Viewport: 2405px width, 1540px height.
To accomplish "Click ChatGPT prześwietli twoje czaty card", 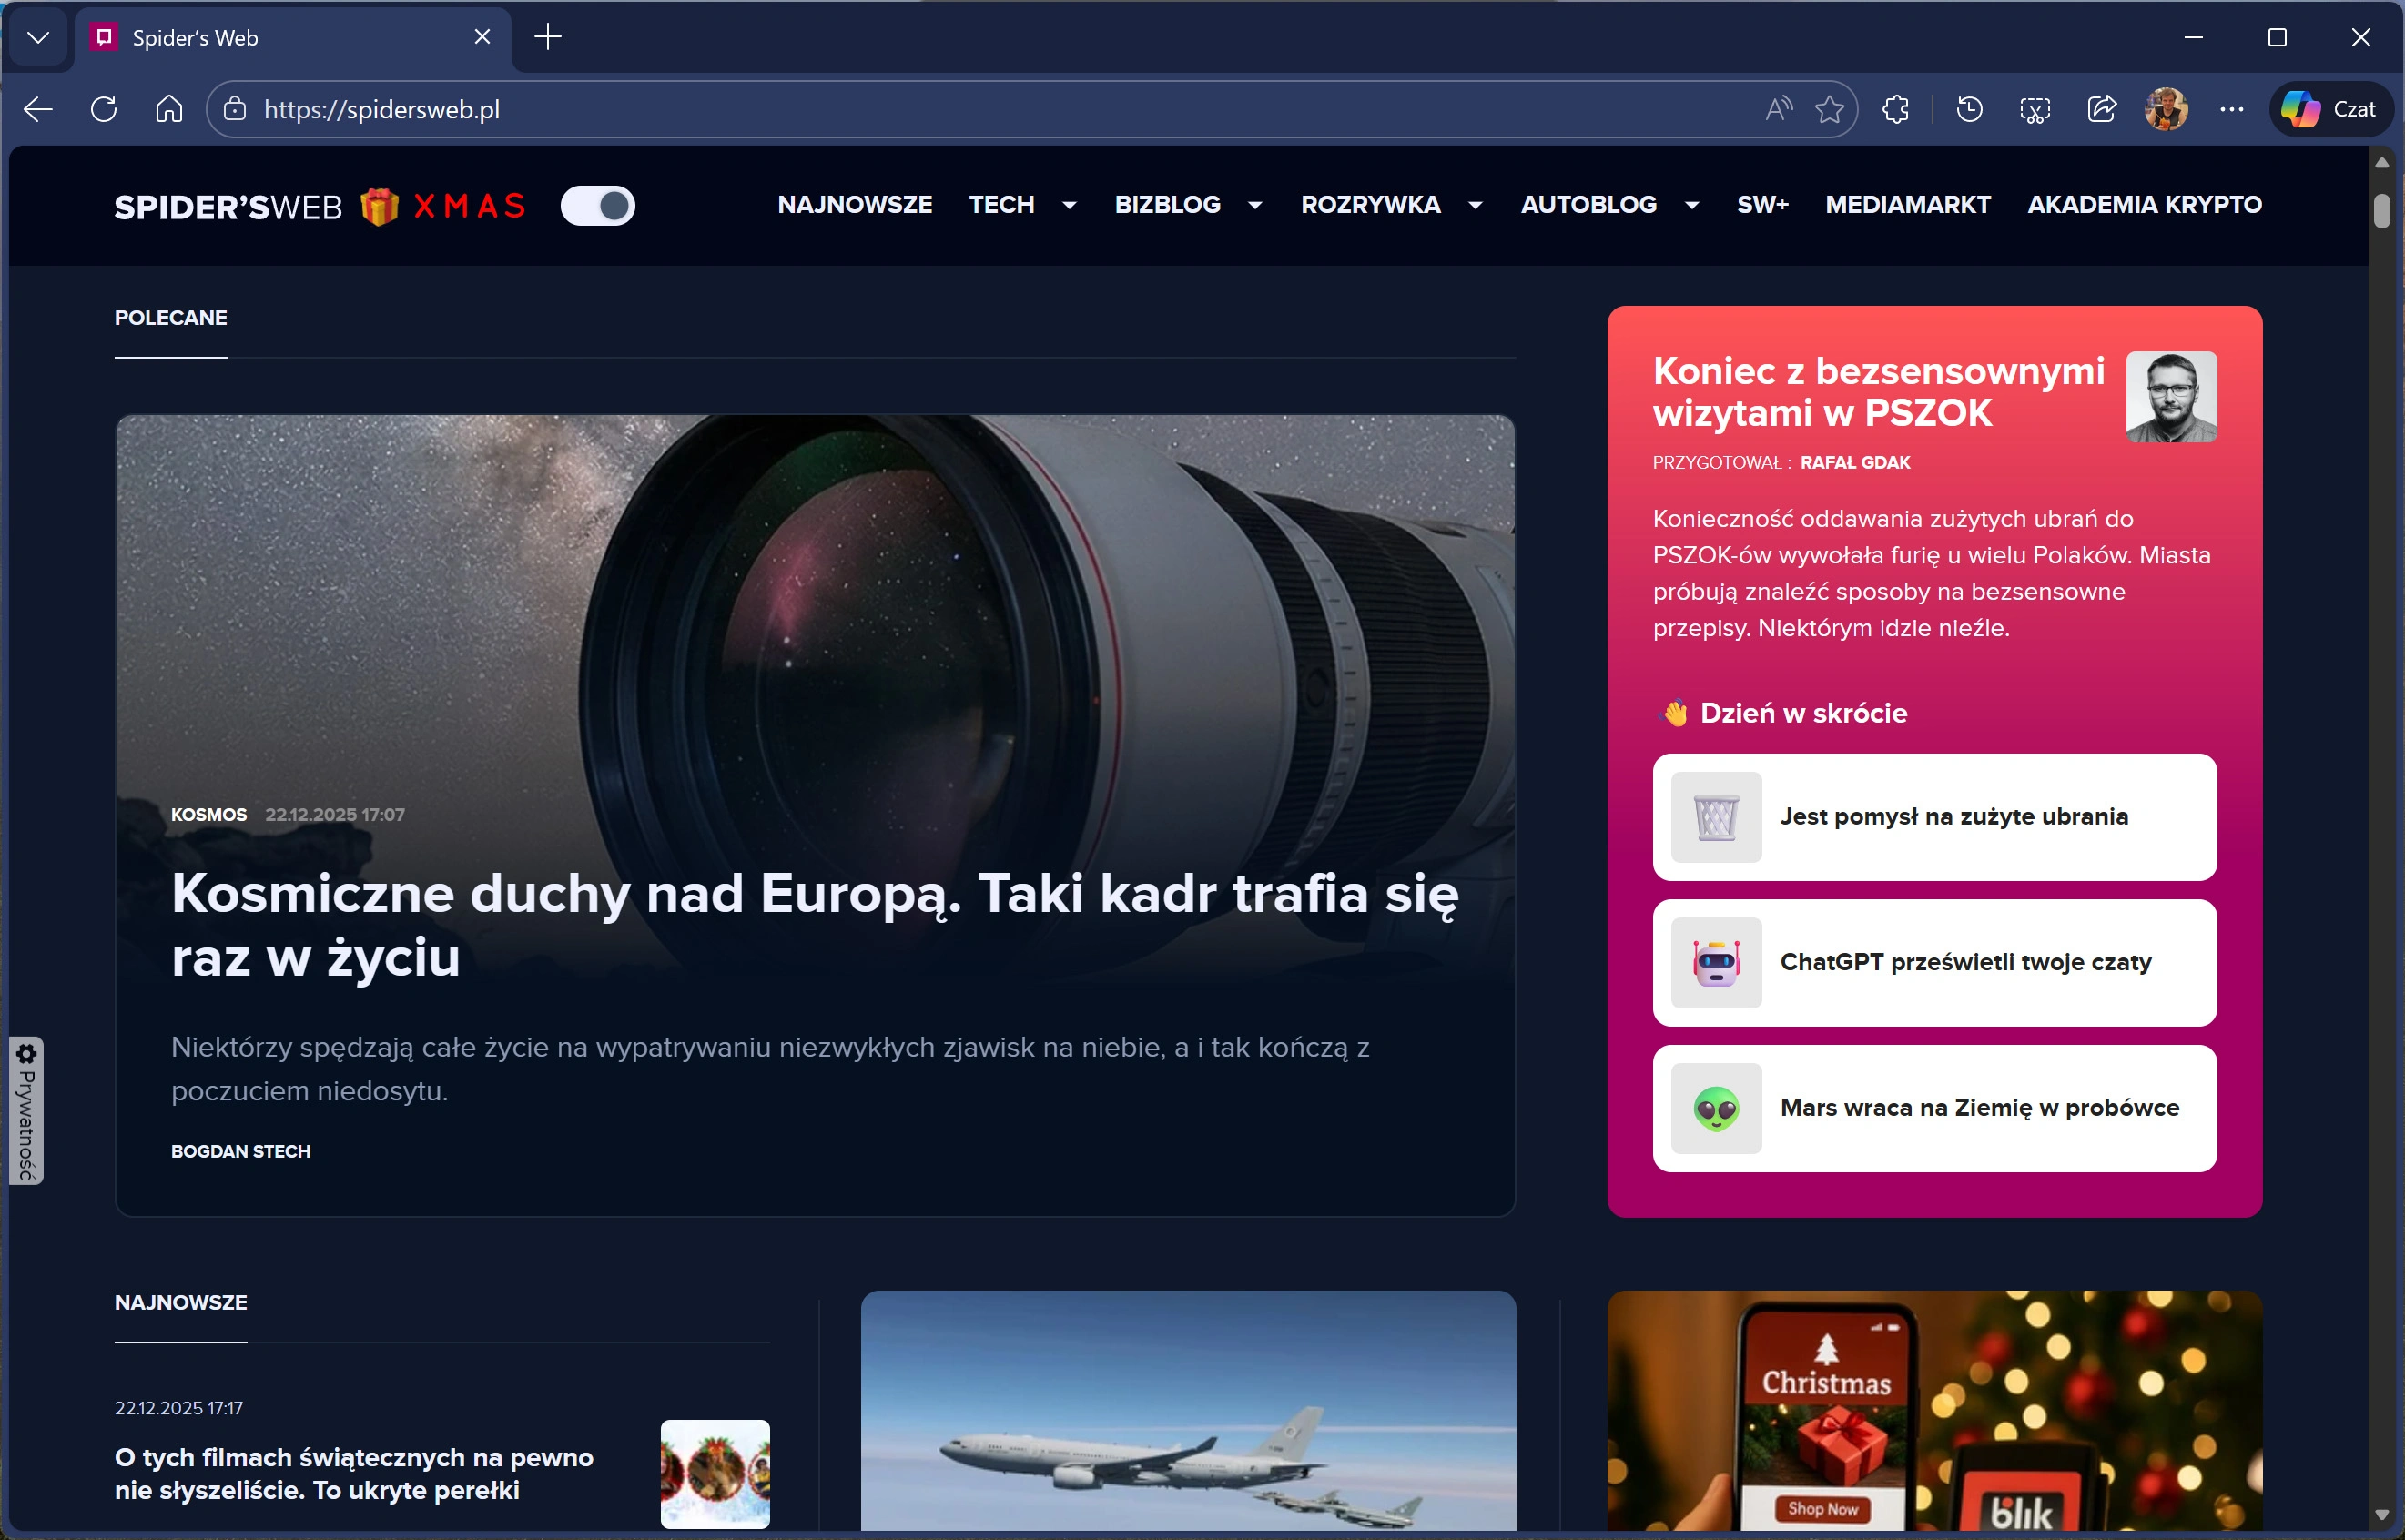I will [1934, 962].
